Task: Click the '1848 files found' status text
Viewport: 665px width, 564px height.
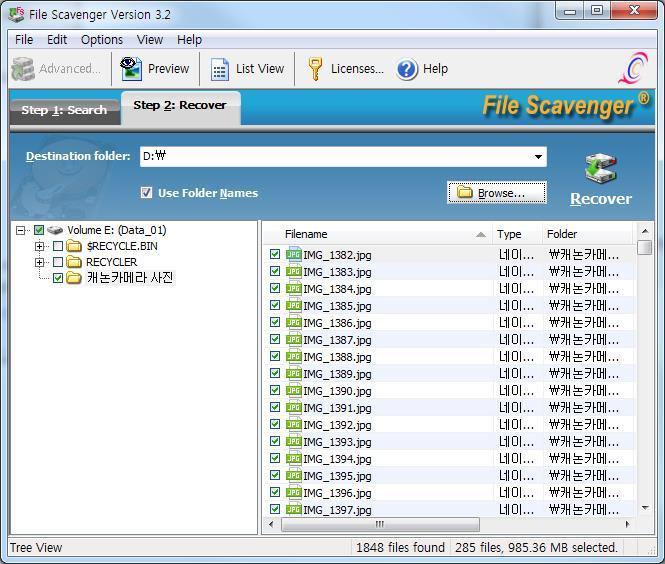Action: (x=400, y=547)
